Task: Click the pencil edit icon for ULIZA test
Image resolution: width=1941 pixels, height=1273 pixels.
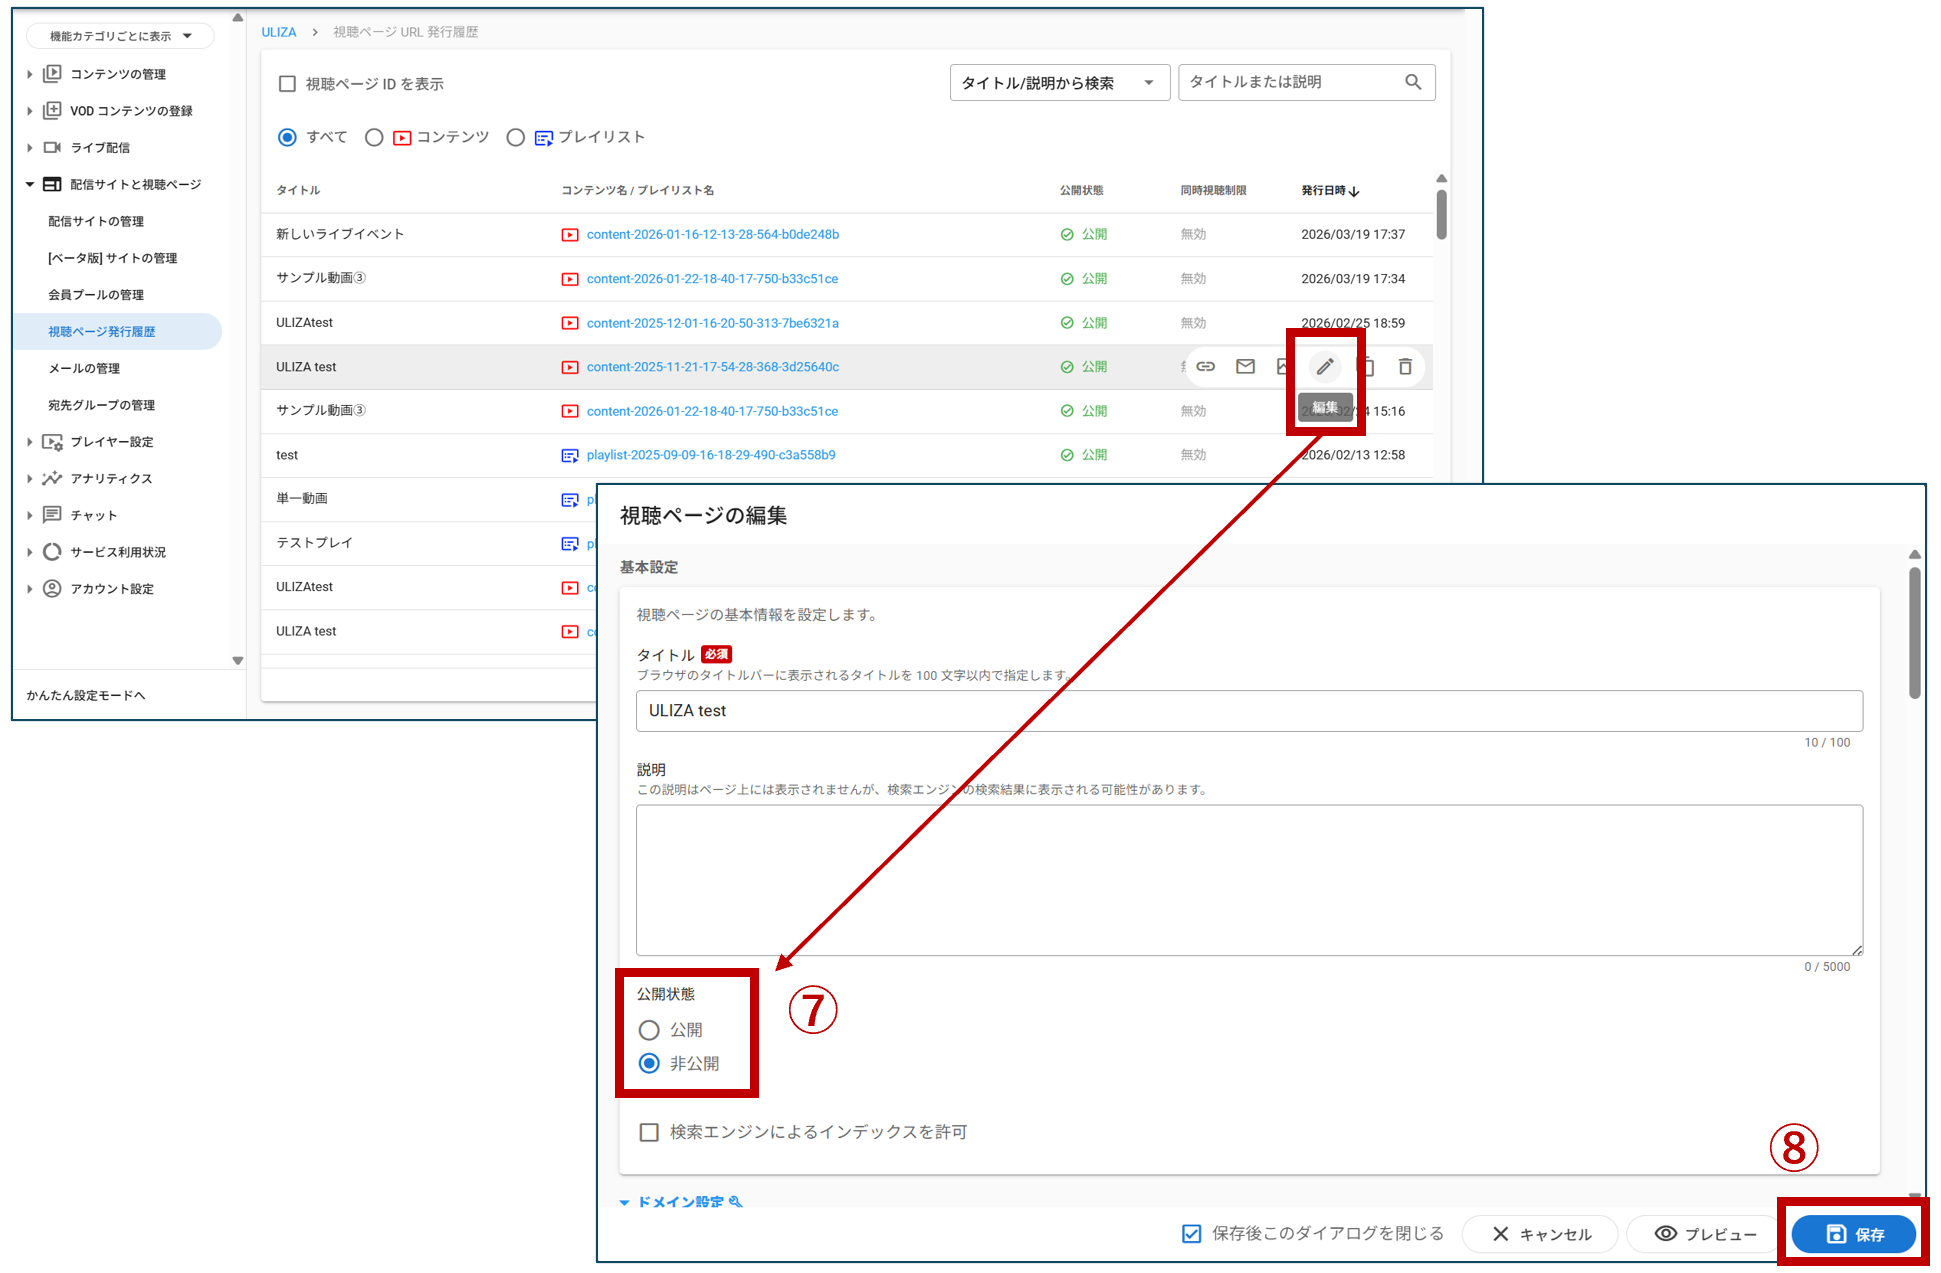Action: (x=1324, y=367)
